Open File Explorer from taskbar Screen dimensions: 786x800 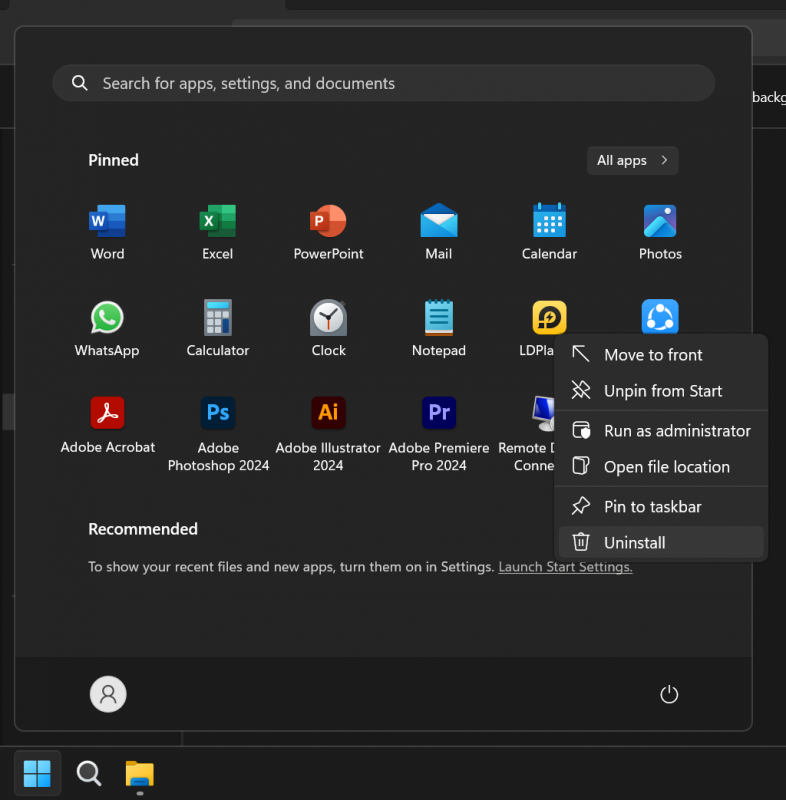(140, 773)
